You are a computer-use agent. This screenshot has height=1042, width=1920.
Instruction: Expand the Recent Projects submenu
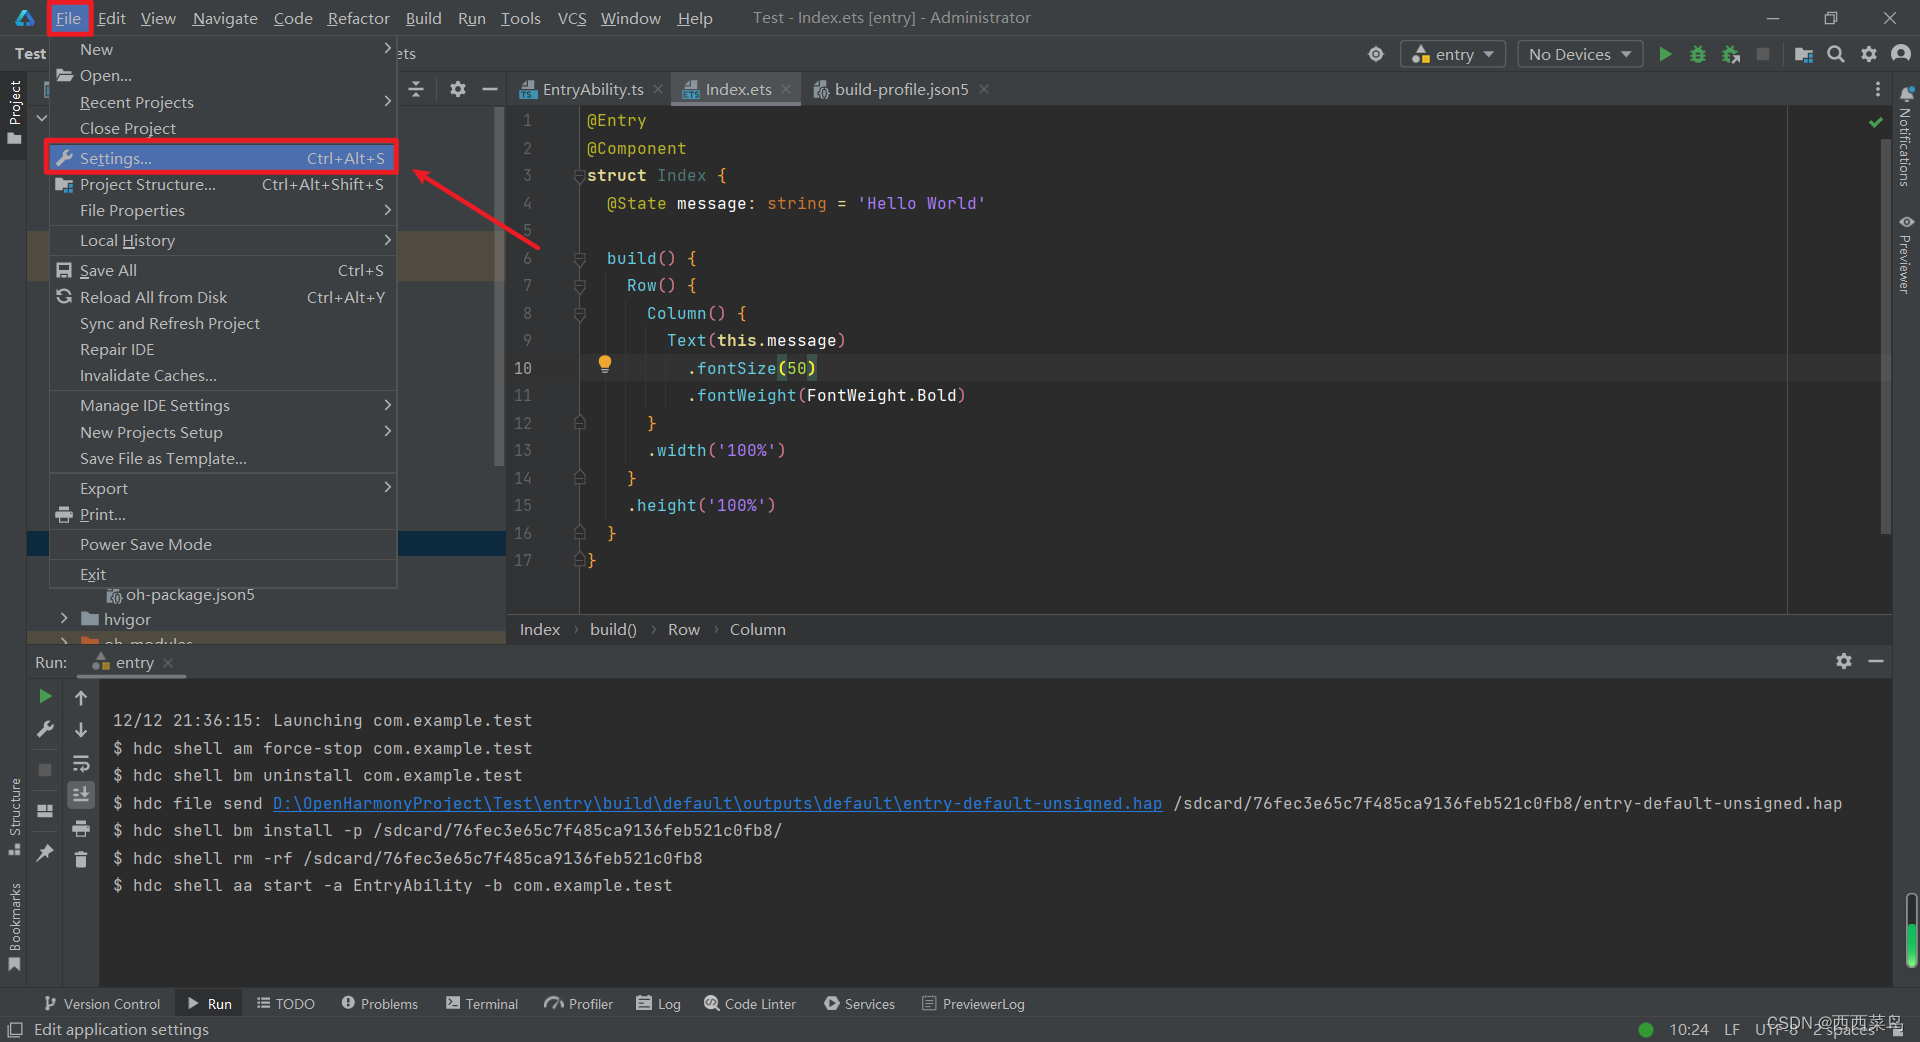223,102
